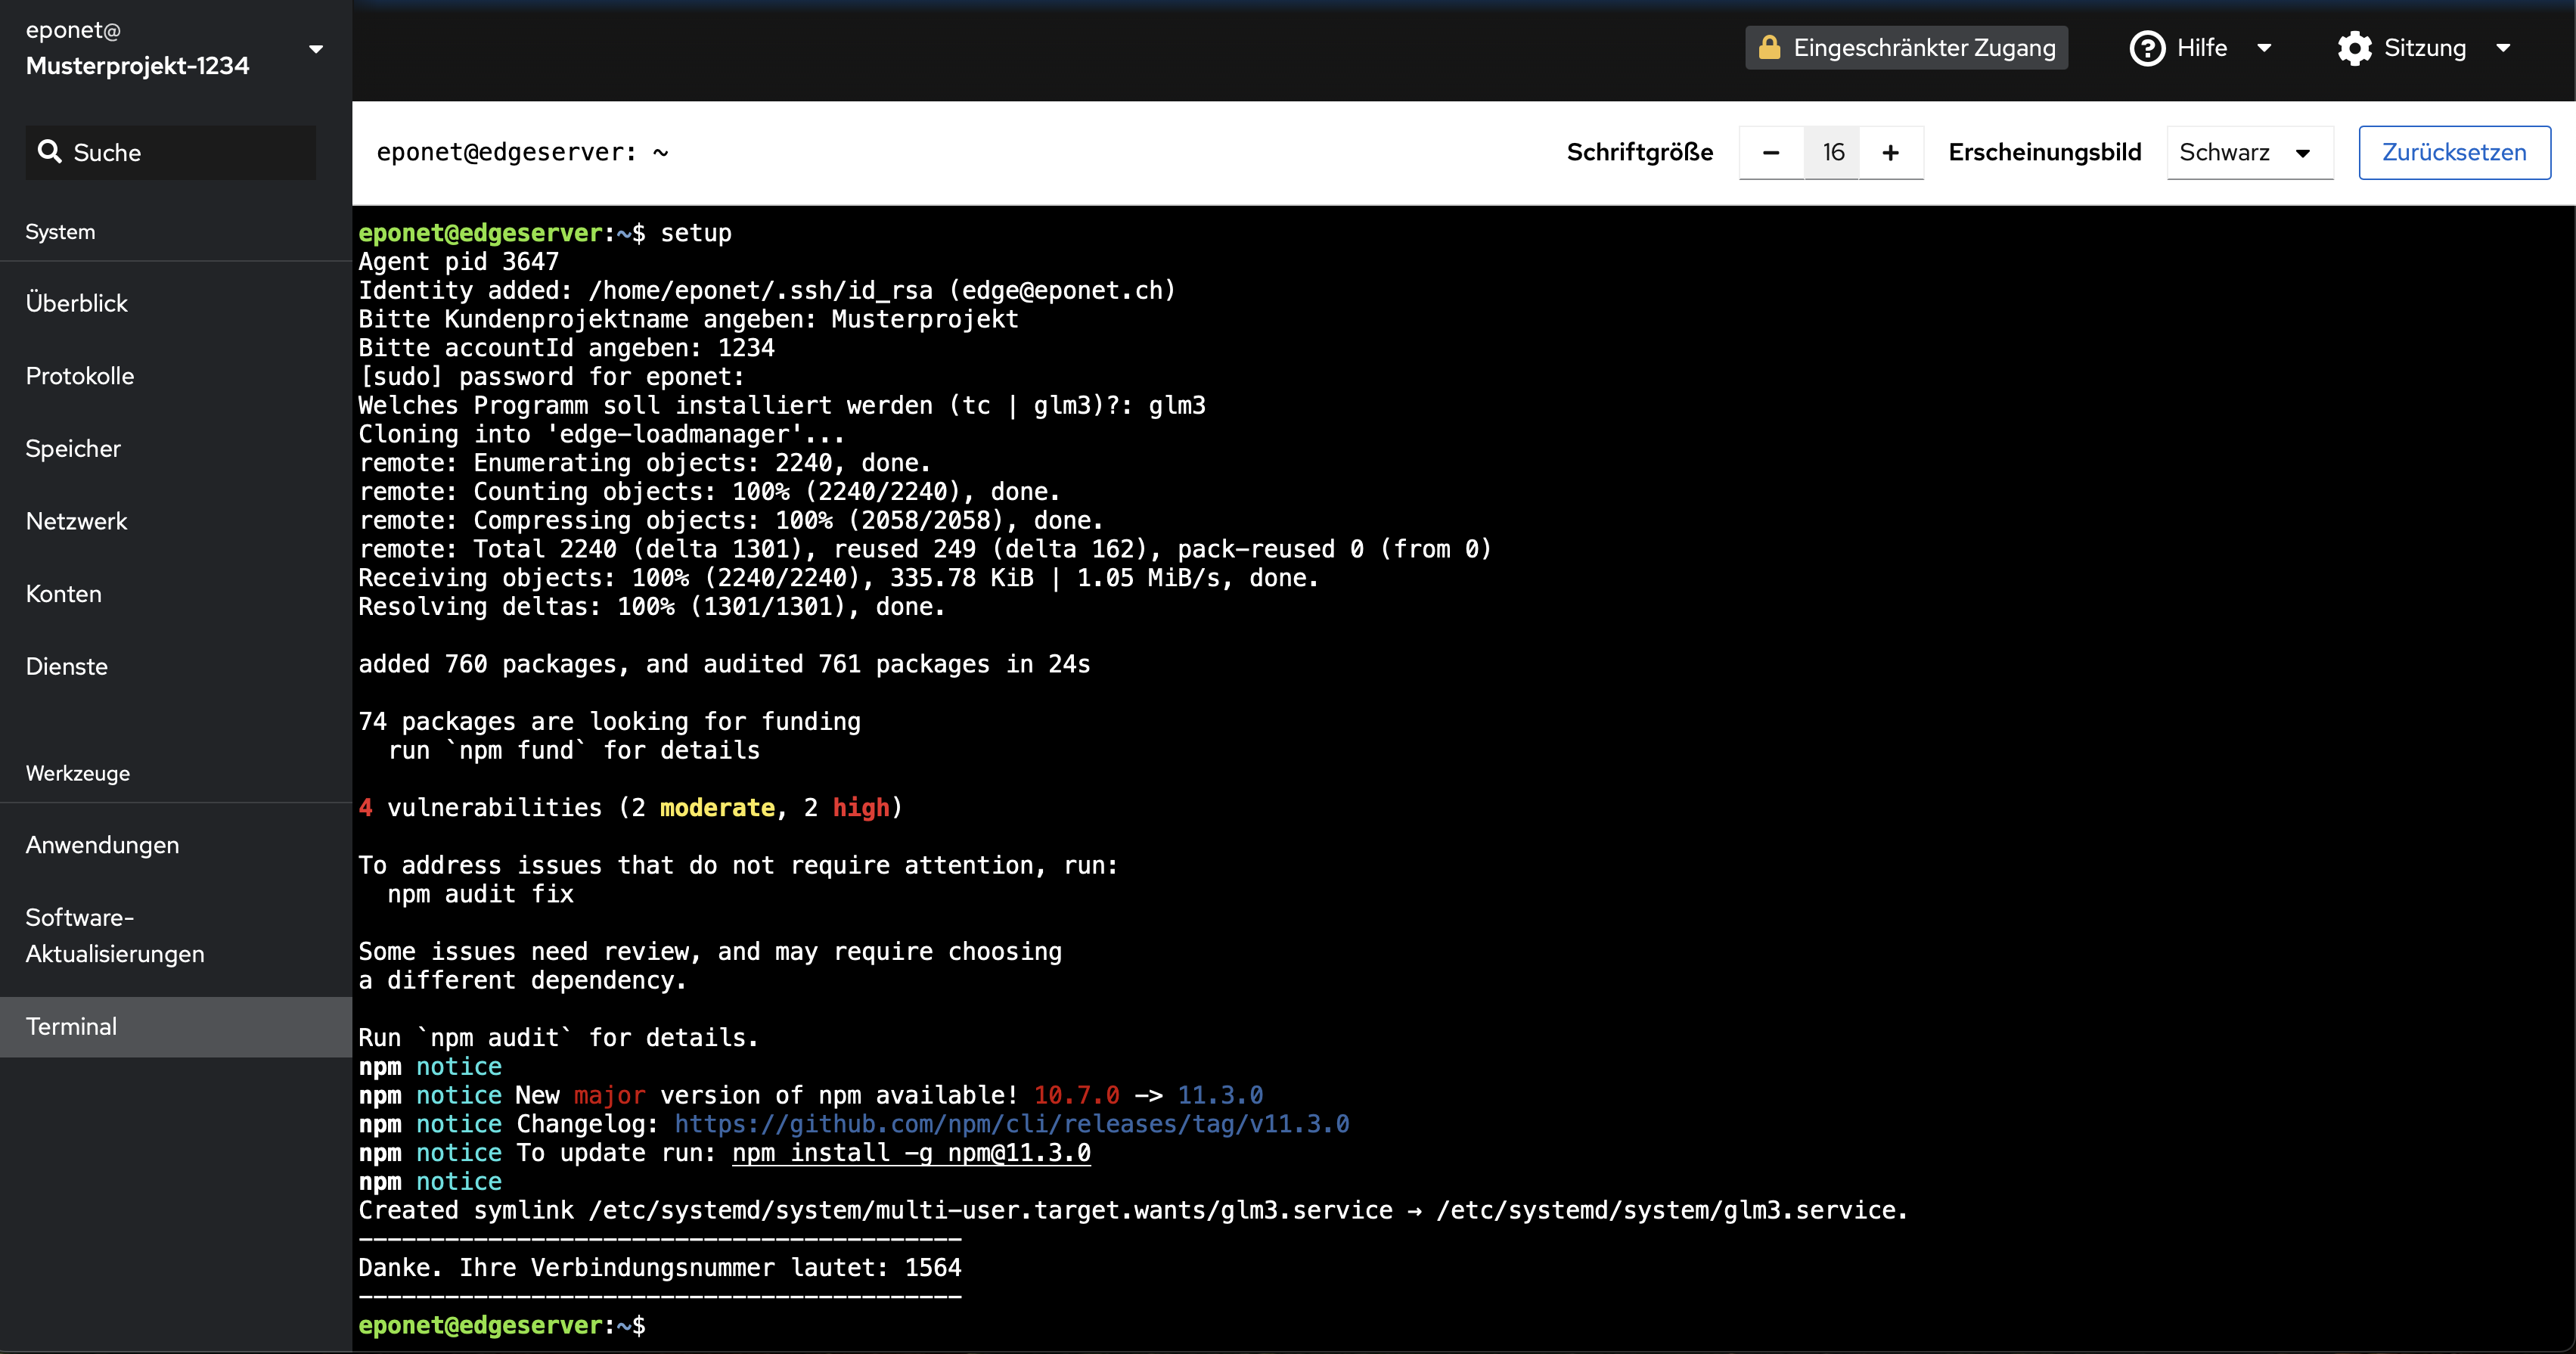Open Anwendungen in the sidebar
The height and width of the screenshot is (1354, 2576).
click(x=176, y=845)
